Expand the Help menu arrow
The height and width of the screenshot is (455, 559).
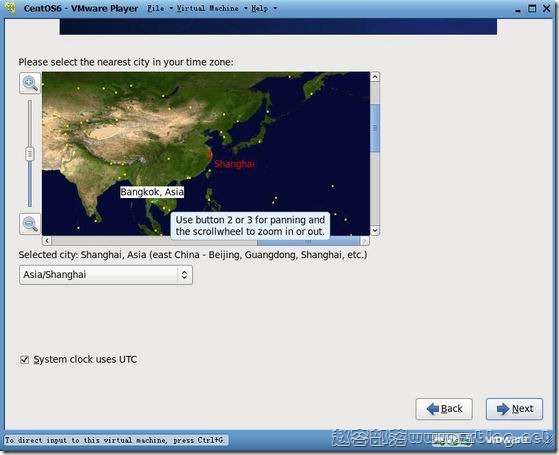(x=275, y=8)
